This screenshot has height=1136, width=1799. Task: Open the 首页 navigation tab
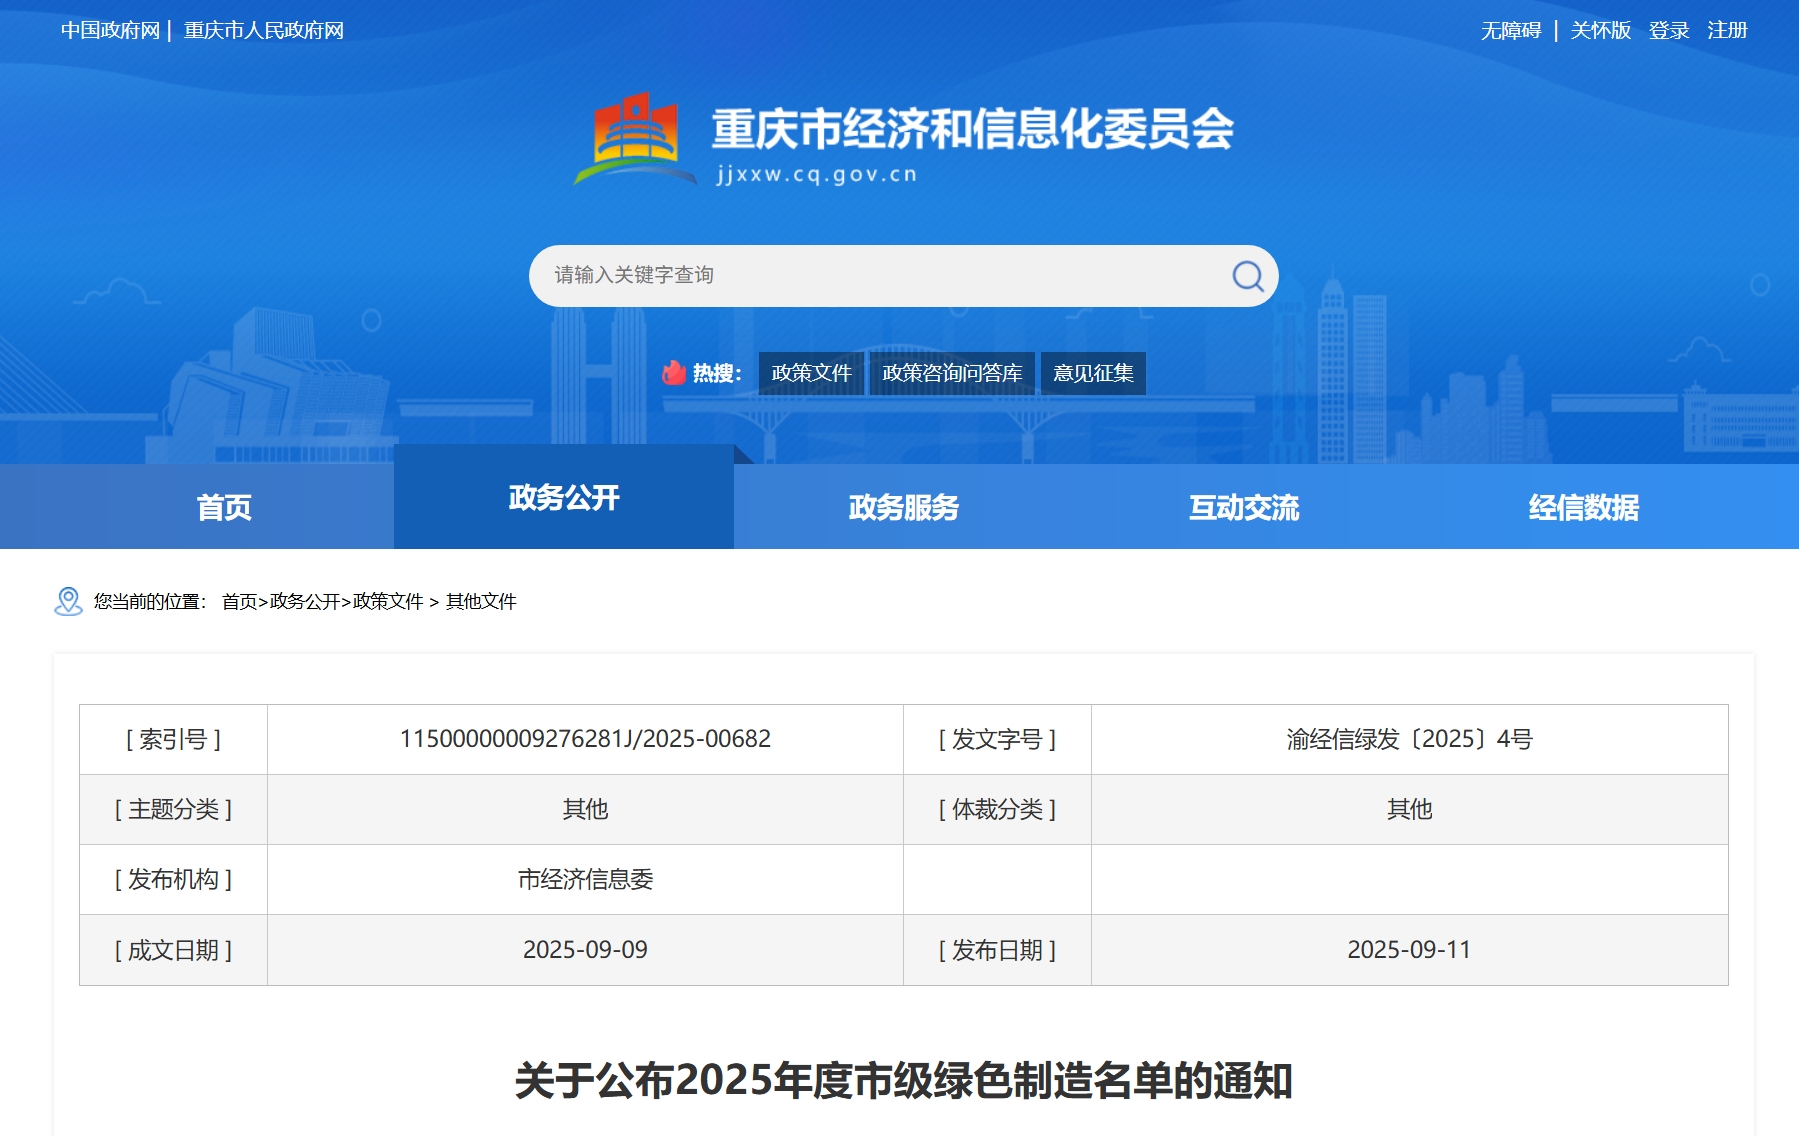coord(224,507)
